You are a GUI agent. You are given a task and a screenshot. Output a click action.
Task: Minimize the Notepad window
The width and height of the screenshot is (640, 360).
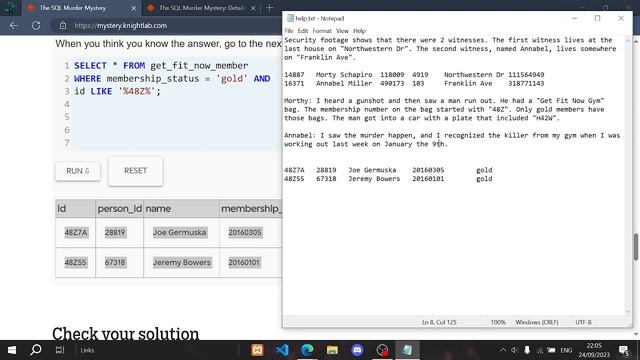pos(574,18)
